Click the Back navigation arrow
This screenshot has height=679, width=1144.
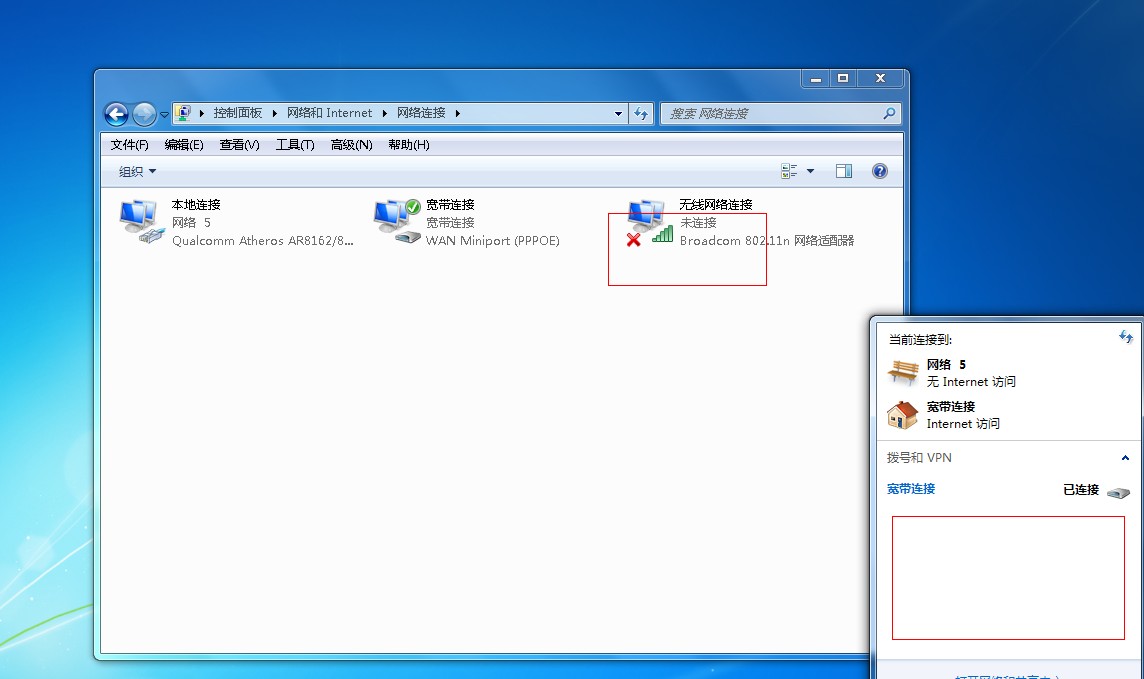pos(116,114)
